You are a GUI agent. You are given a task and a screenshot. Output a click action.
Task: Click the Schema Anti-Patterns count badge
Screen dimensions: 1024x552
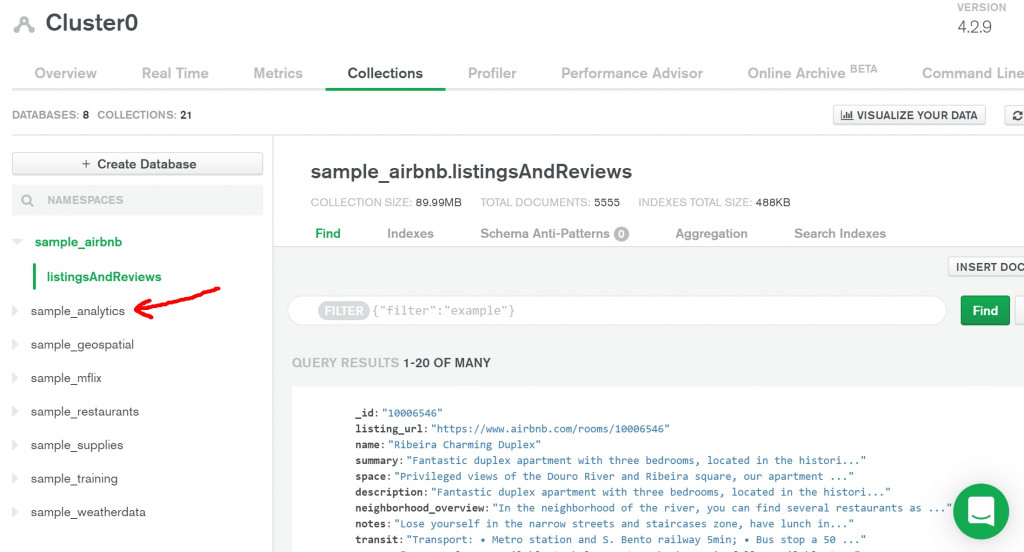(621, 234)
